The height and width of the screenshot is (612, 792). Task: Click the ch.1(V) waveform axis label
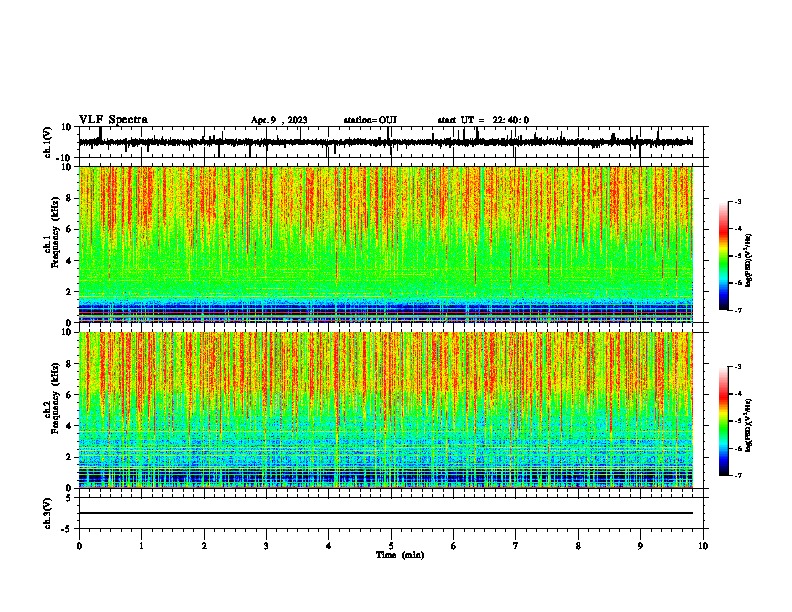tap(48, 142)
